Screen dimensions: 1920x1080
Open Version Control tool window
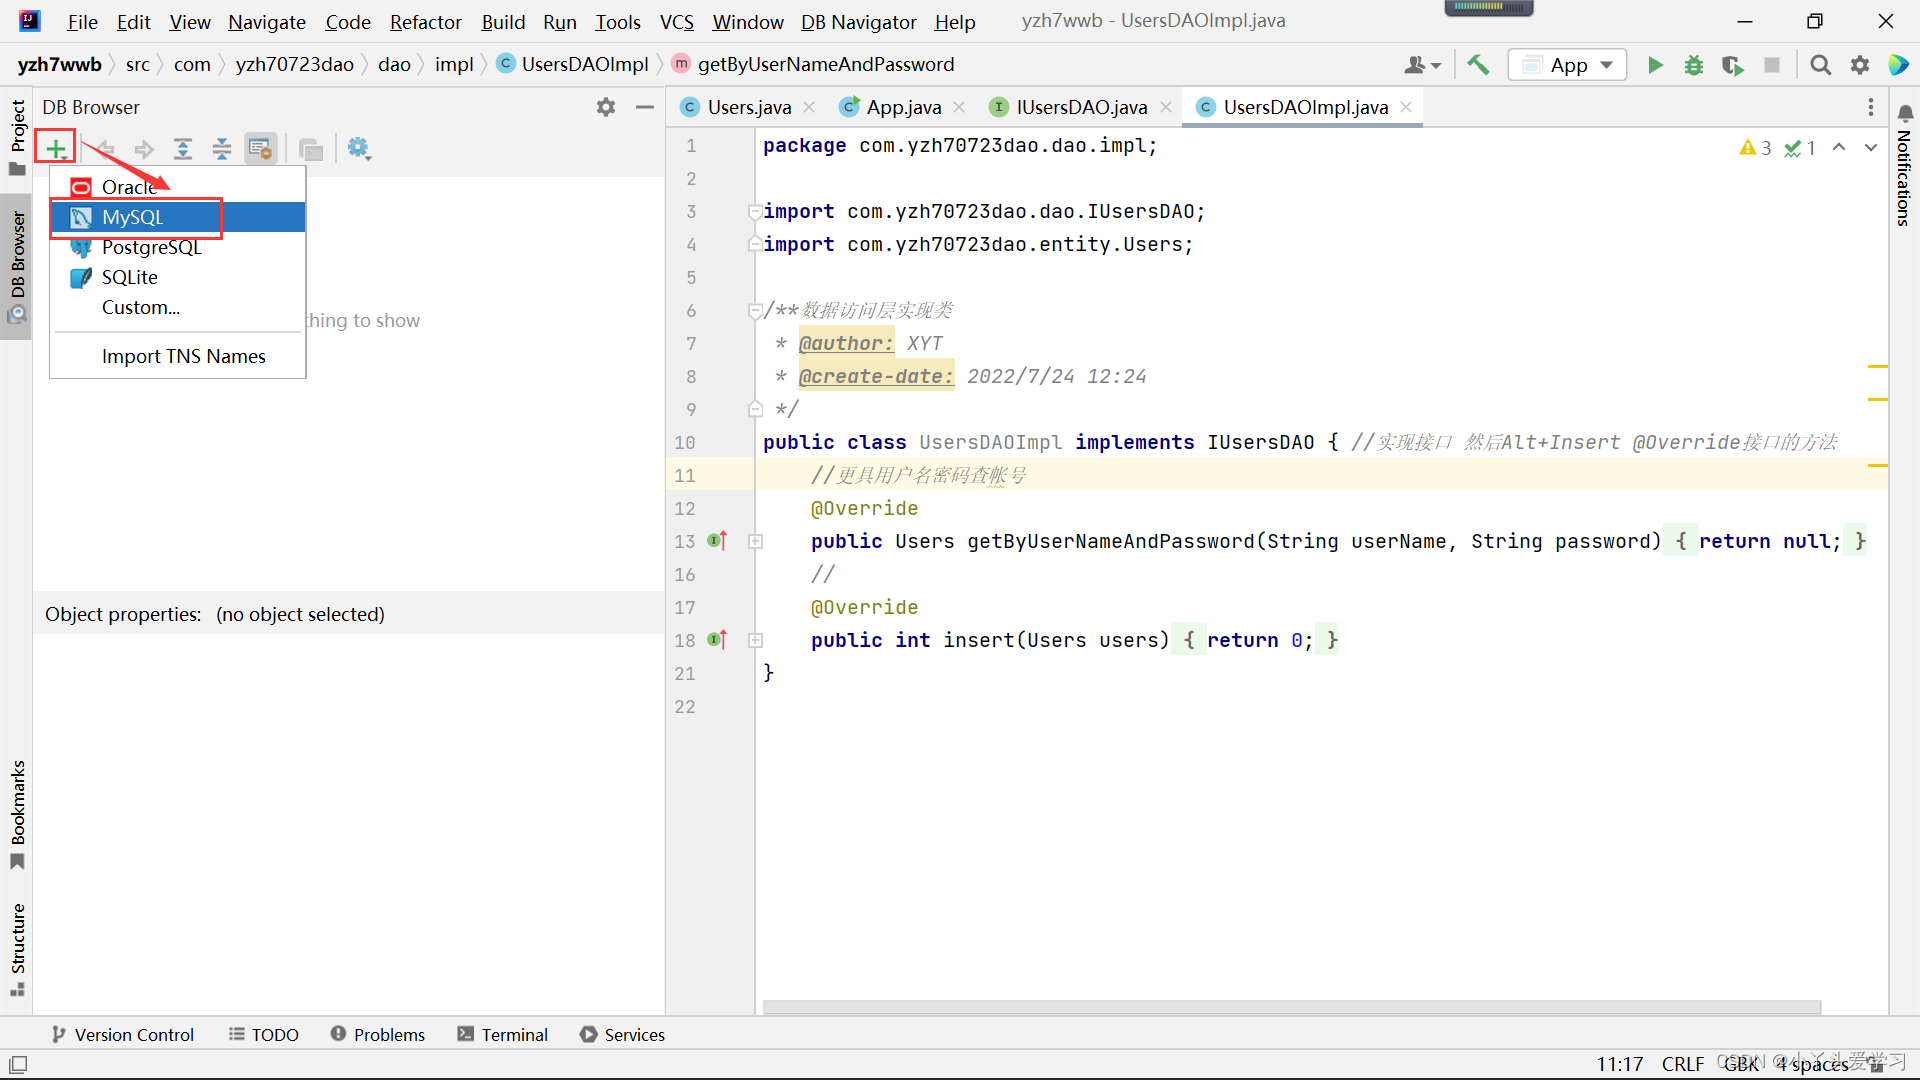coord(123,1034)
